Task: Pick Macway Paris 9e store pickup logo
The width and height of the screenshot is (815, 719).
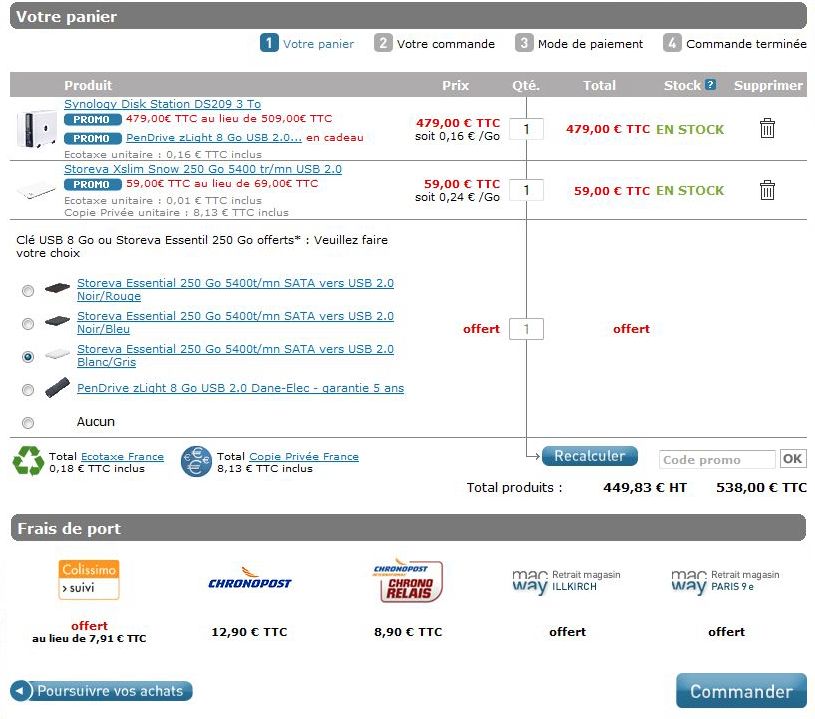Action: pyautogui.click(x=726, y=582)
